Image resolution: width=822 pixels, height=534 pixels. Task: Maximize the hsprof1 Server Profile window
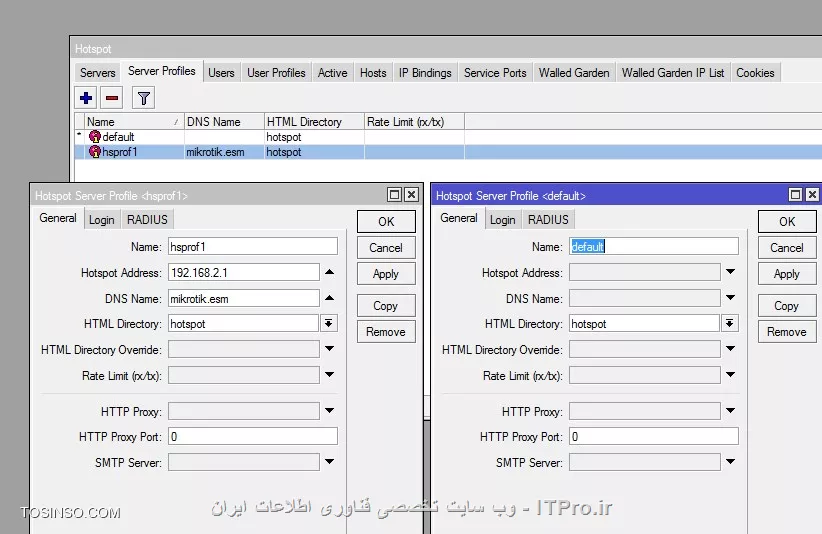coord(394,195)
